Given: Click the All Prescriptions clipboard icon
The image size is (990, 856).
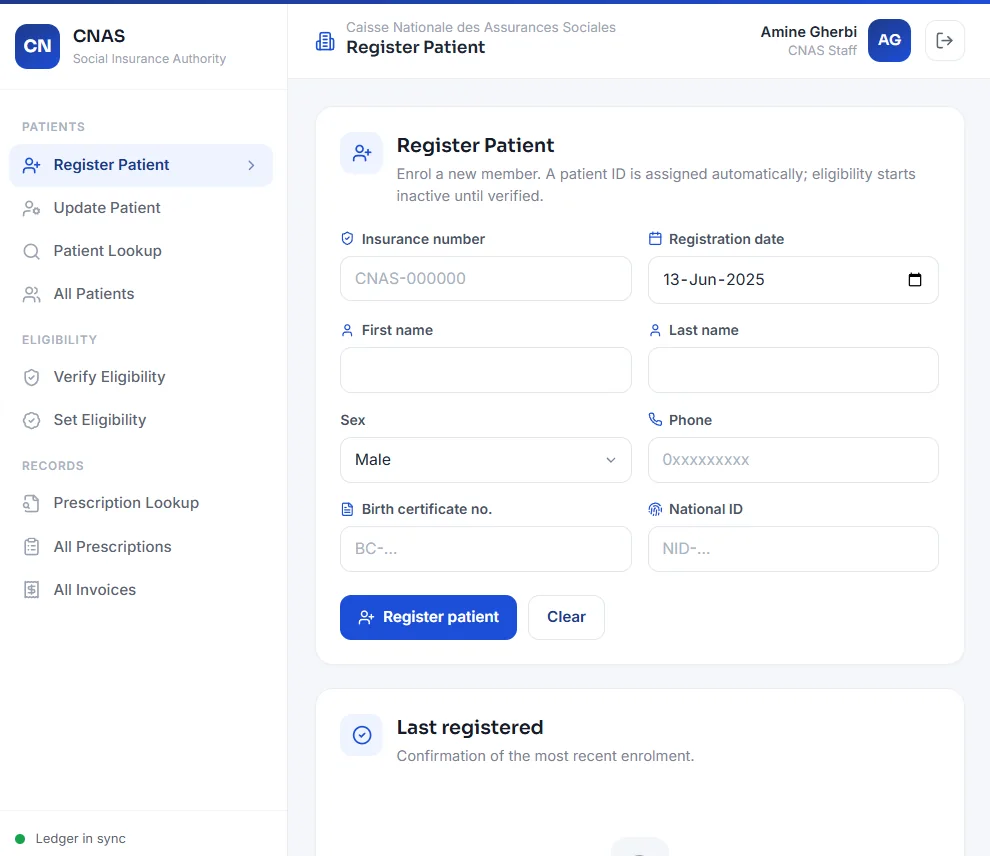Looking at the screenshot, I should click(x=32, y=547).
